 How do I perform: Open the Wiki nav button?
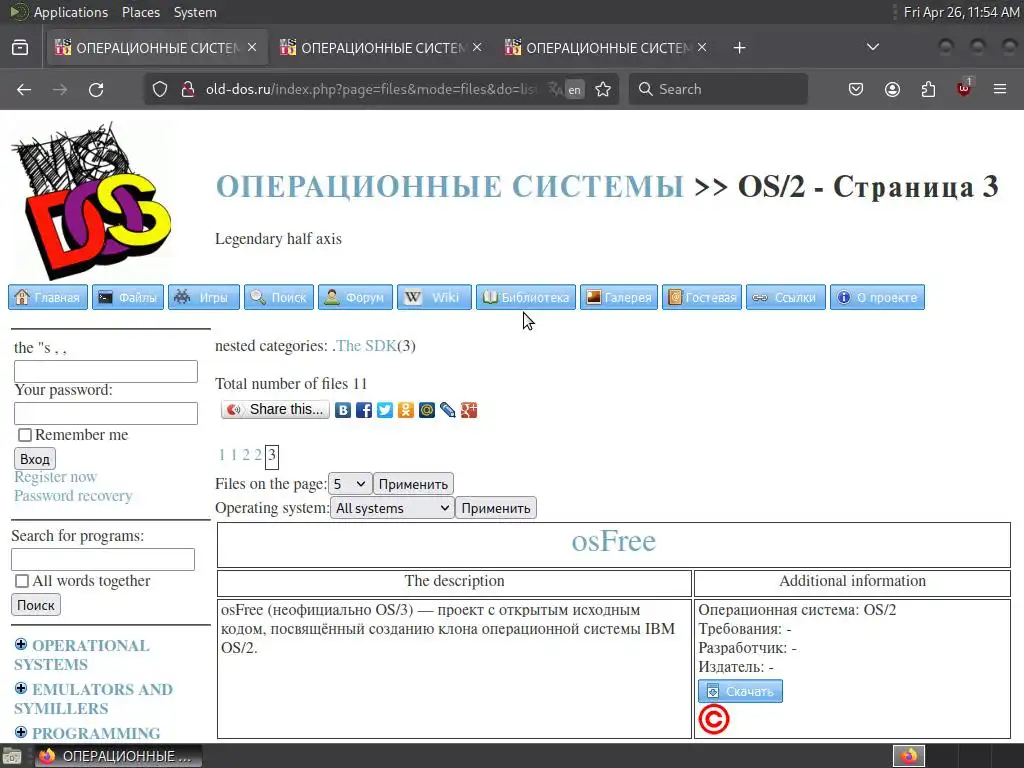434,297
